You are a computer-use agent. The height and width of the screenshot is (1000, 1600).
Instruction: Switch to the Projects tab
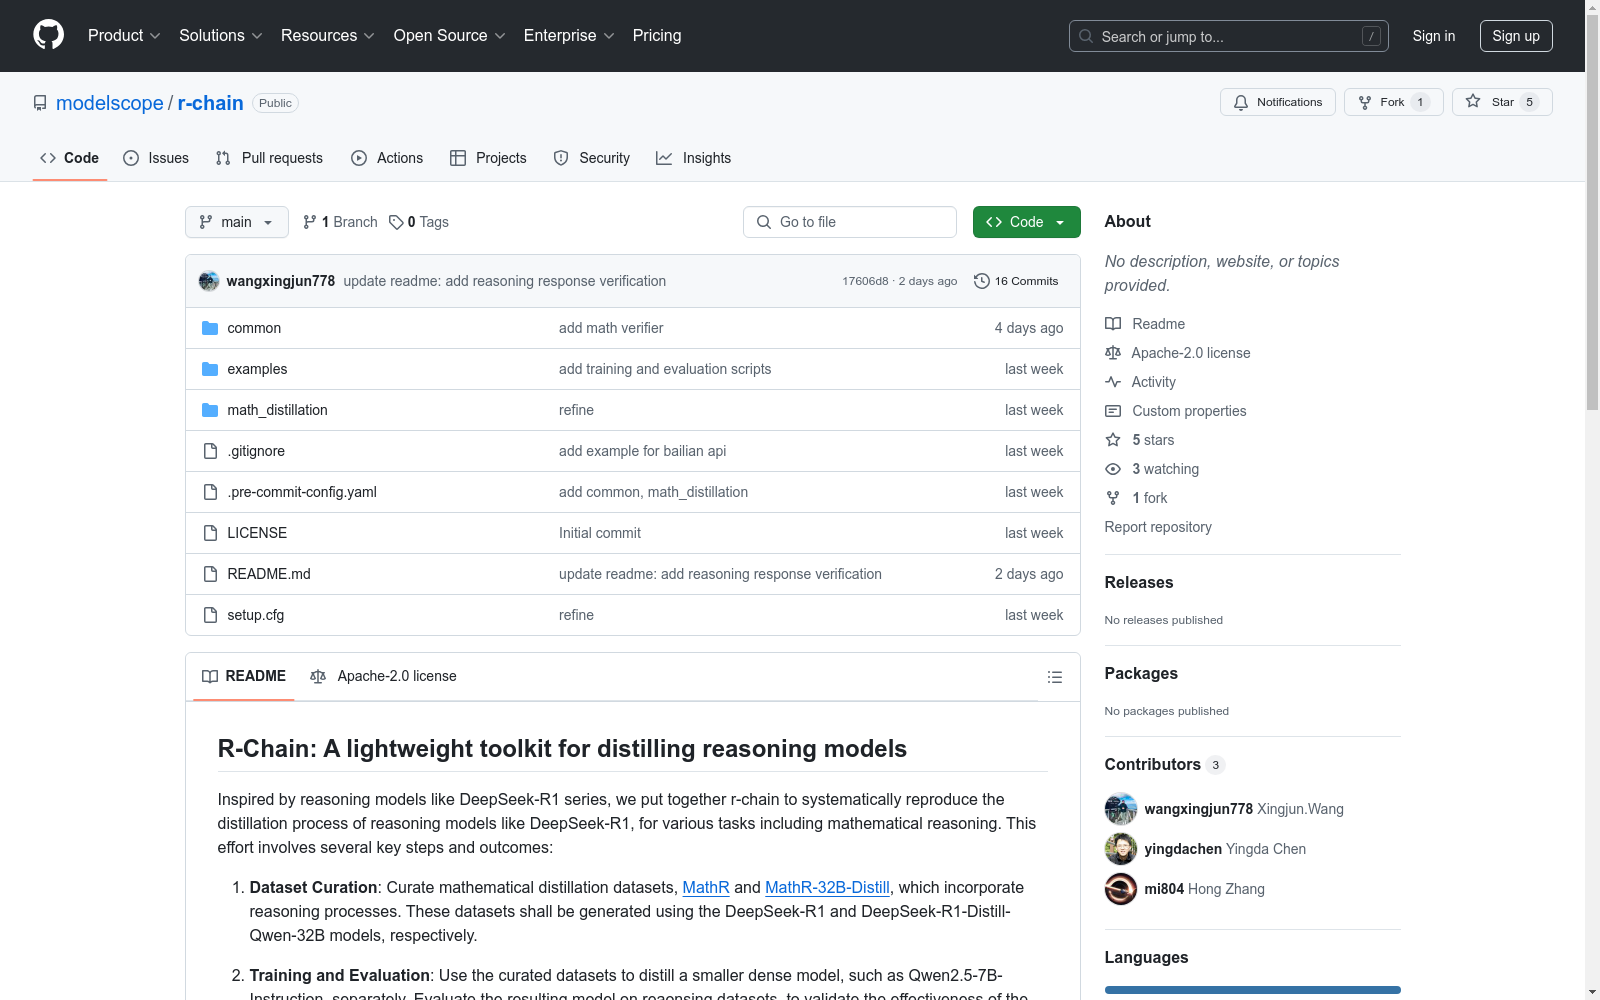pos(488,158)
